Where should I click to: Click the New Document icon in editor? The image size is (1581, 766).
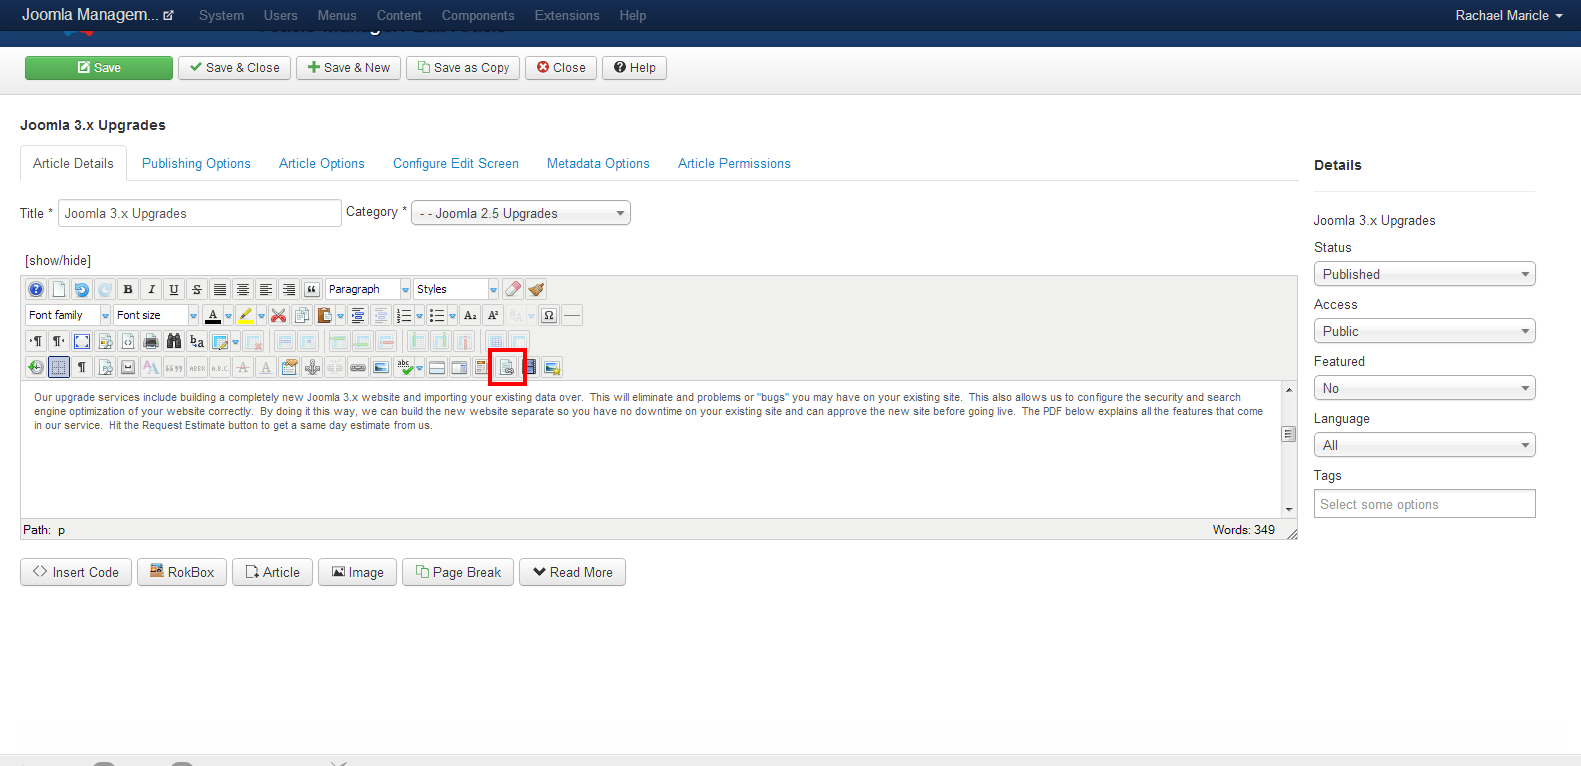pyautogui.click(x=59, y=289)
